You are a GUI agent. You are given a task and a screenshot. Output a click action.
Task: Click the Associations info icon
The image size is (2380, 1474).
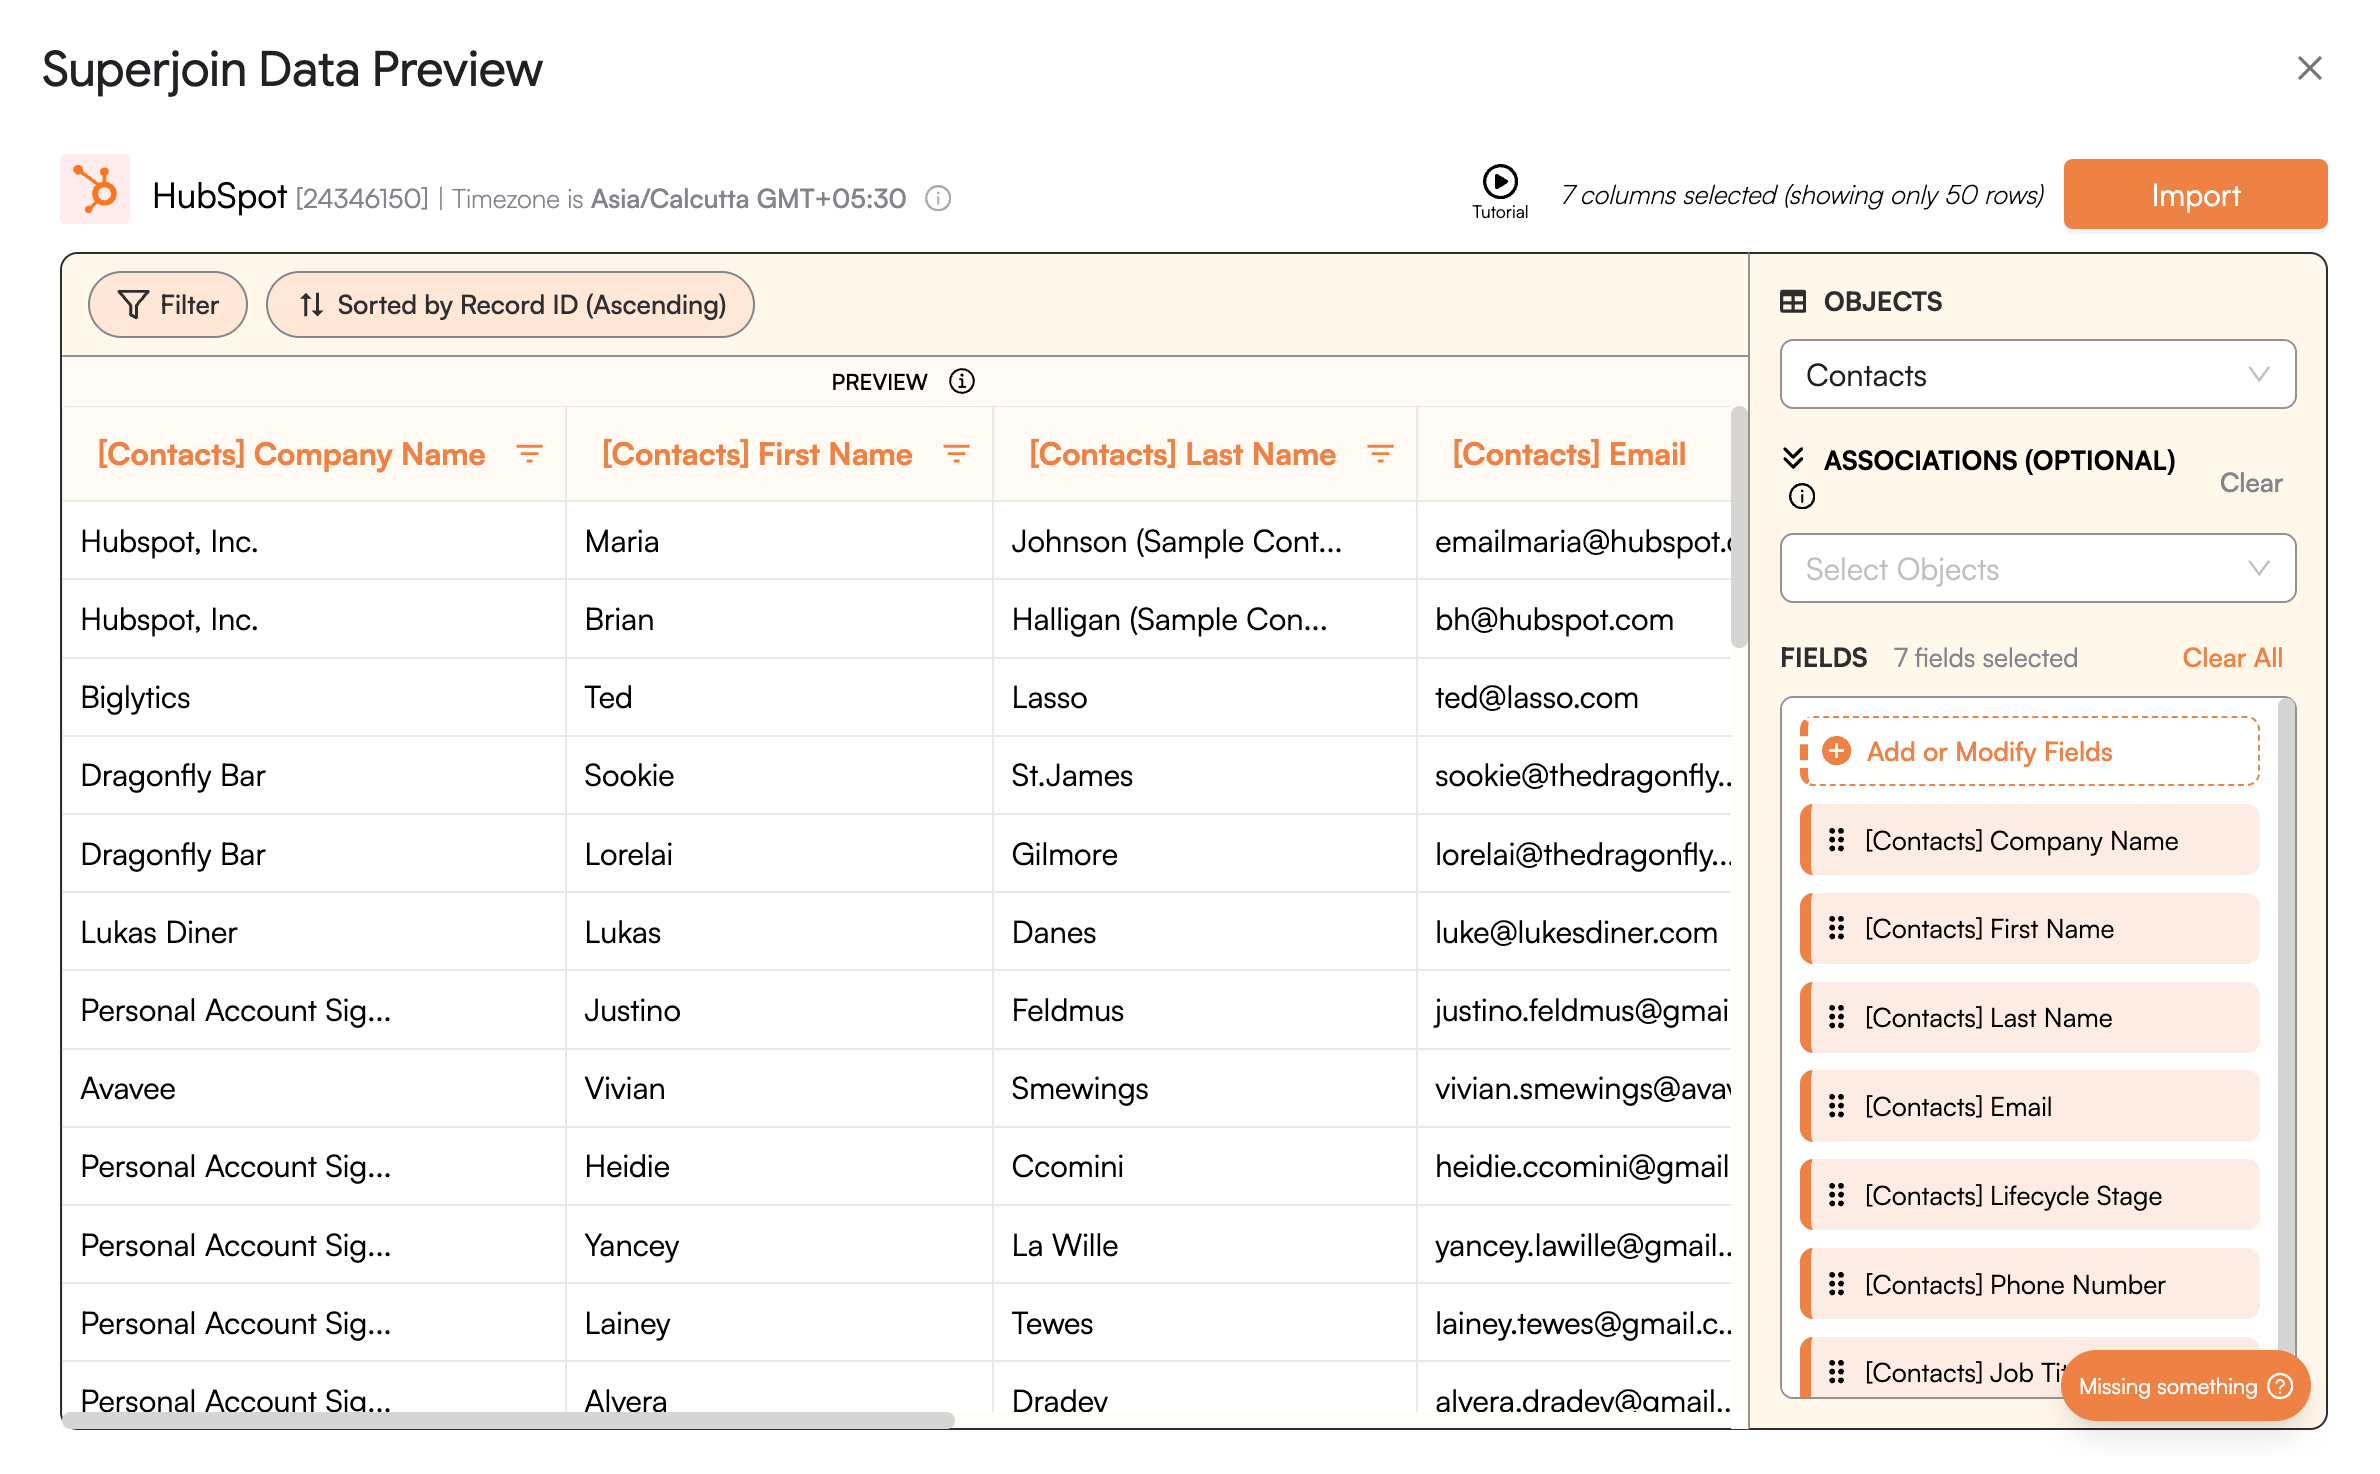(1801, 496)
